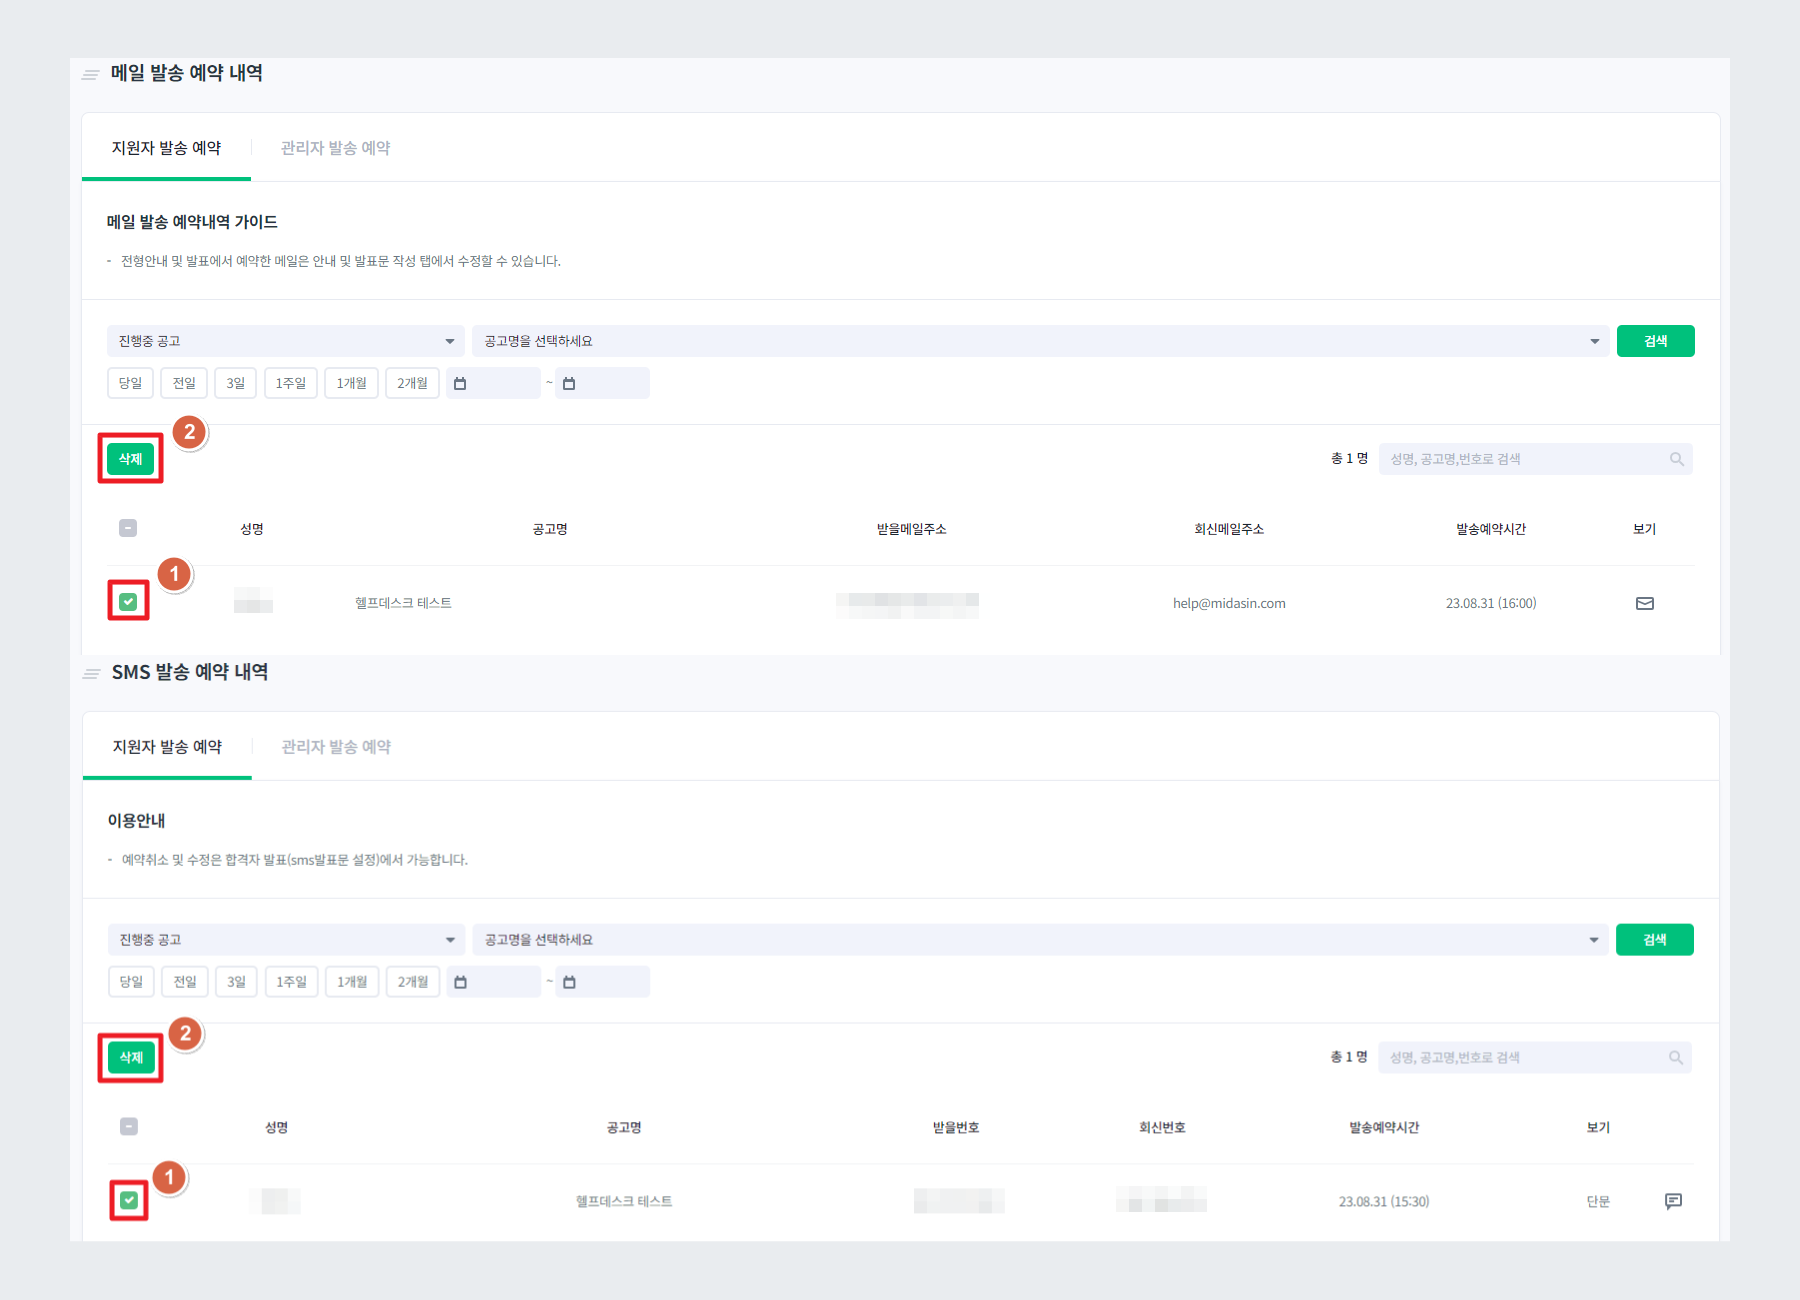Click 검색 button in SMS section

1655,940
